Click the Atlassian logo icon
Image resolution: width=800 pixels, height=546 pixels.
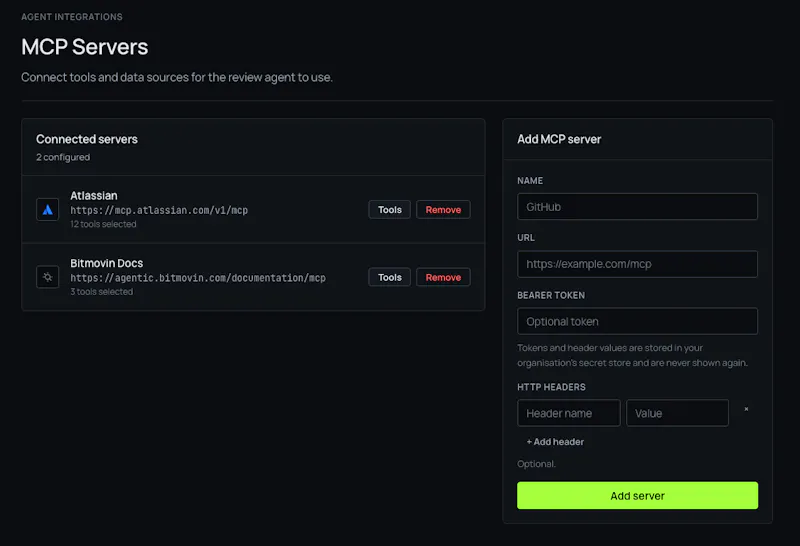[x=47, y=210]
